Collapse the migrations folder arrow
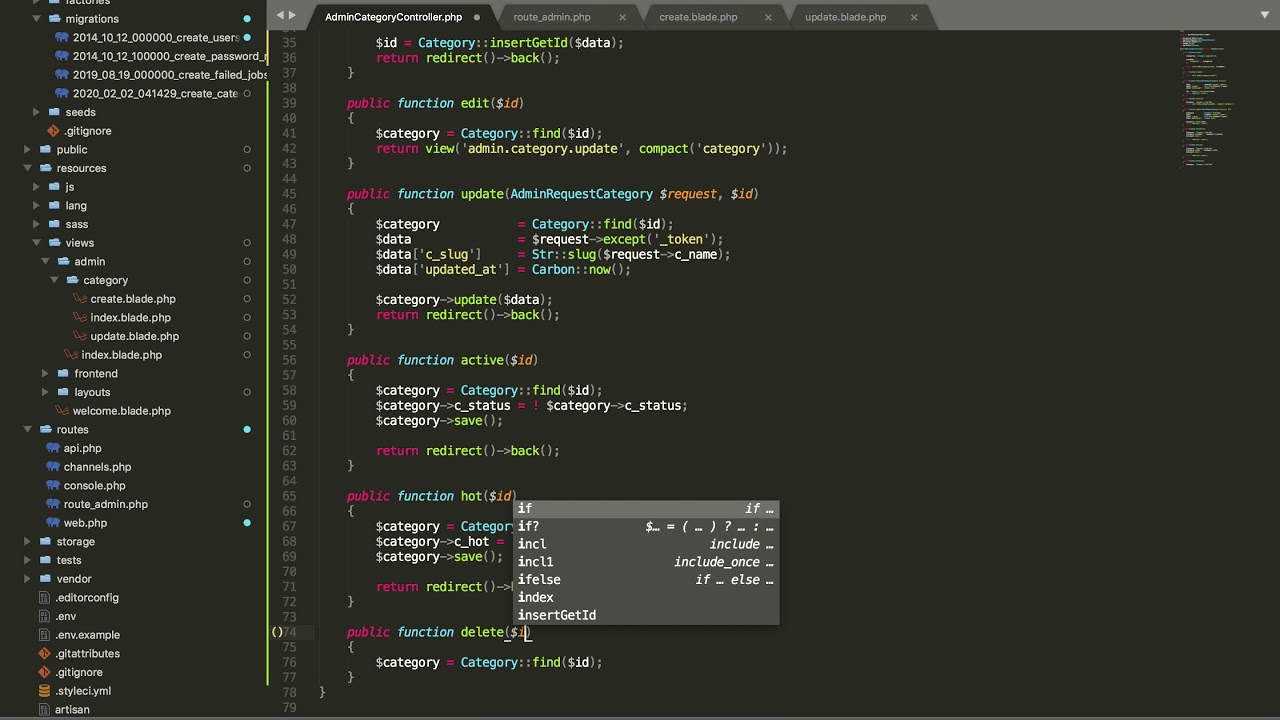Image resolution: width=1280 pixels, height=720 pixels. click(37, 19)
